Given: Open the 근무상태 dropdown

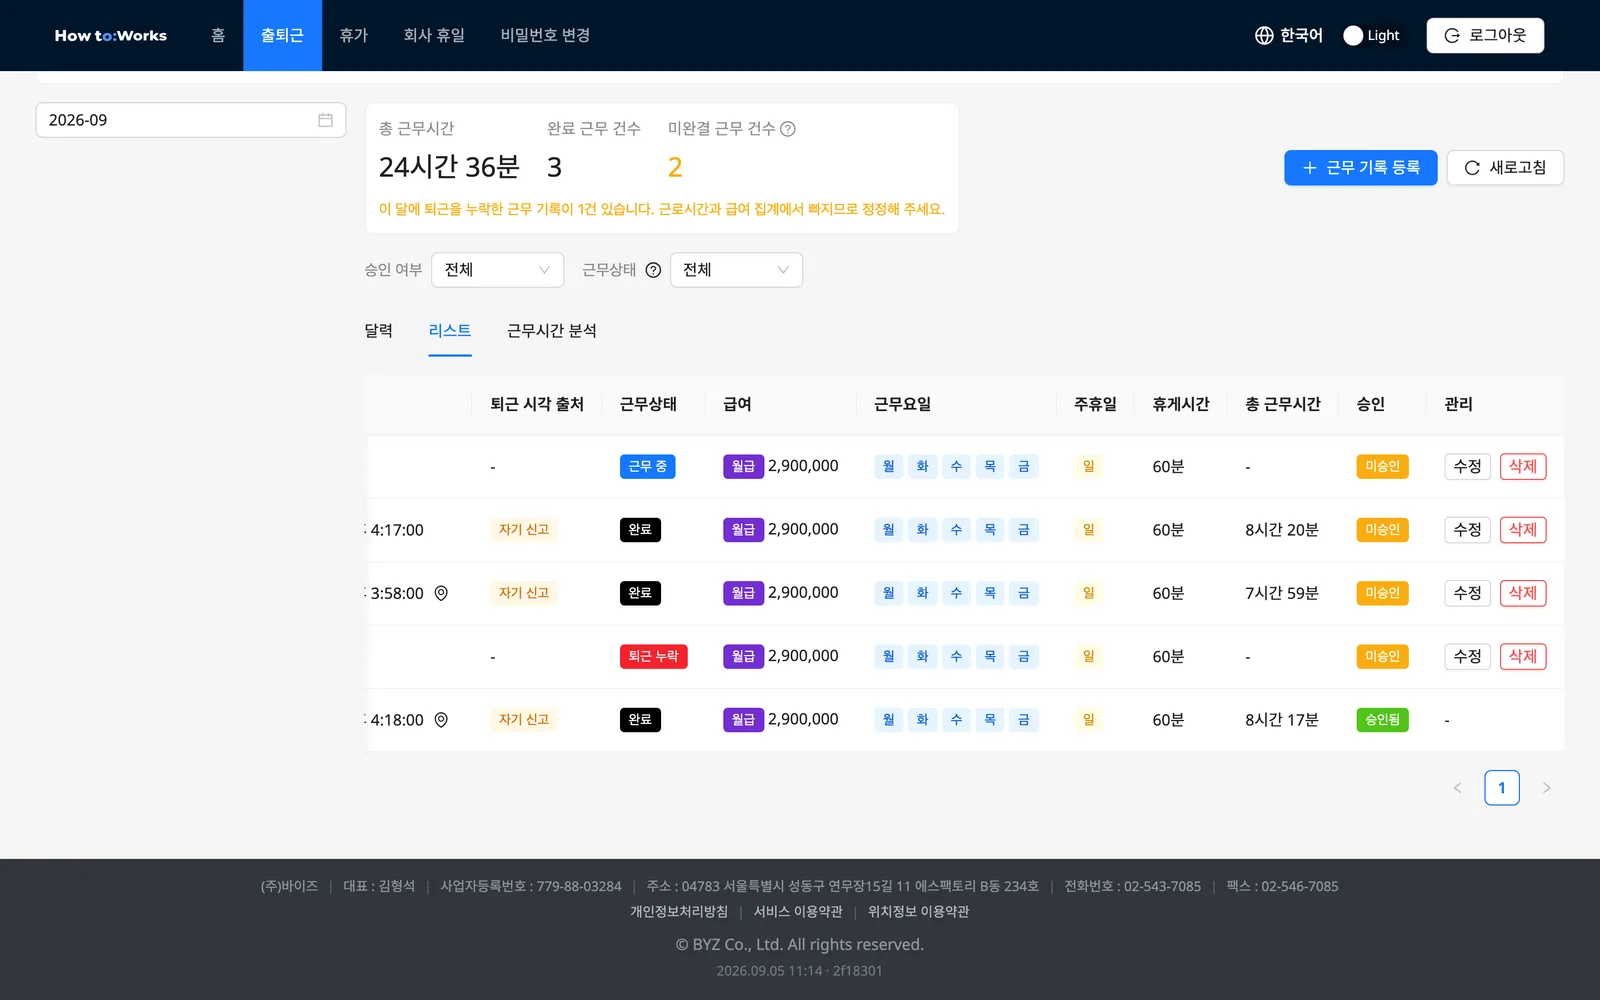Looking at the screenshot, I should click(736, 270).
